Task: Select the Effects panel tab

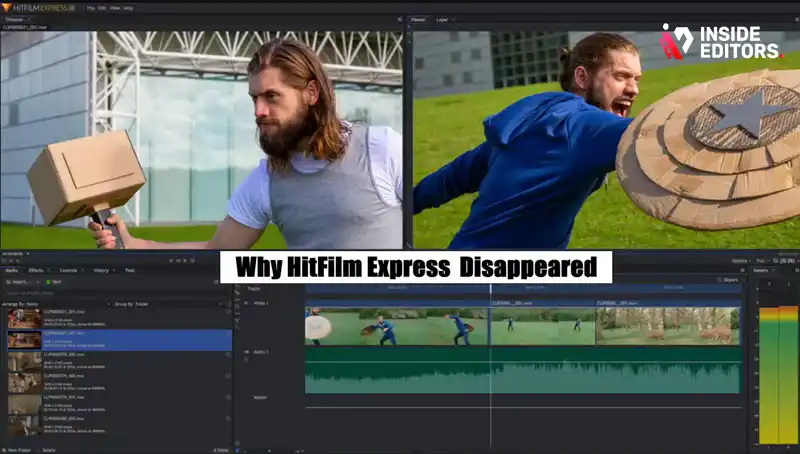Action: tap(36, 270)
